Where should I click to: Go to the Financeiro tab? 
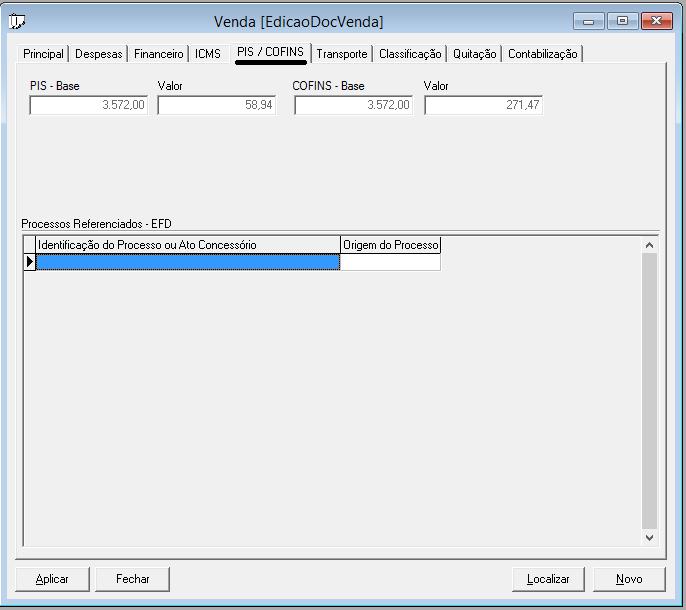click(158, 54)
